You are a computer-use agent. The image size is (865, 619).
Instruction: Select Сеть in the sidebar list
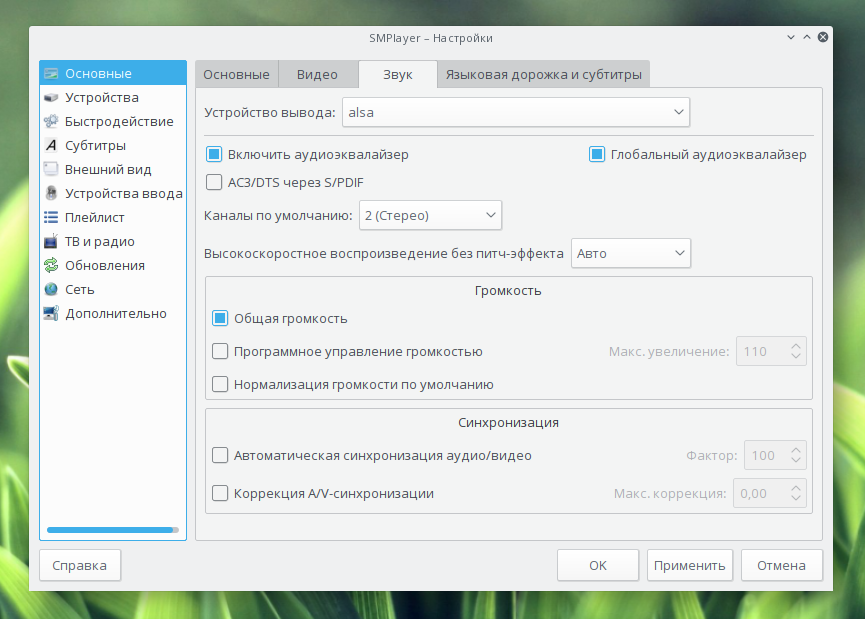point(113,289)
